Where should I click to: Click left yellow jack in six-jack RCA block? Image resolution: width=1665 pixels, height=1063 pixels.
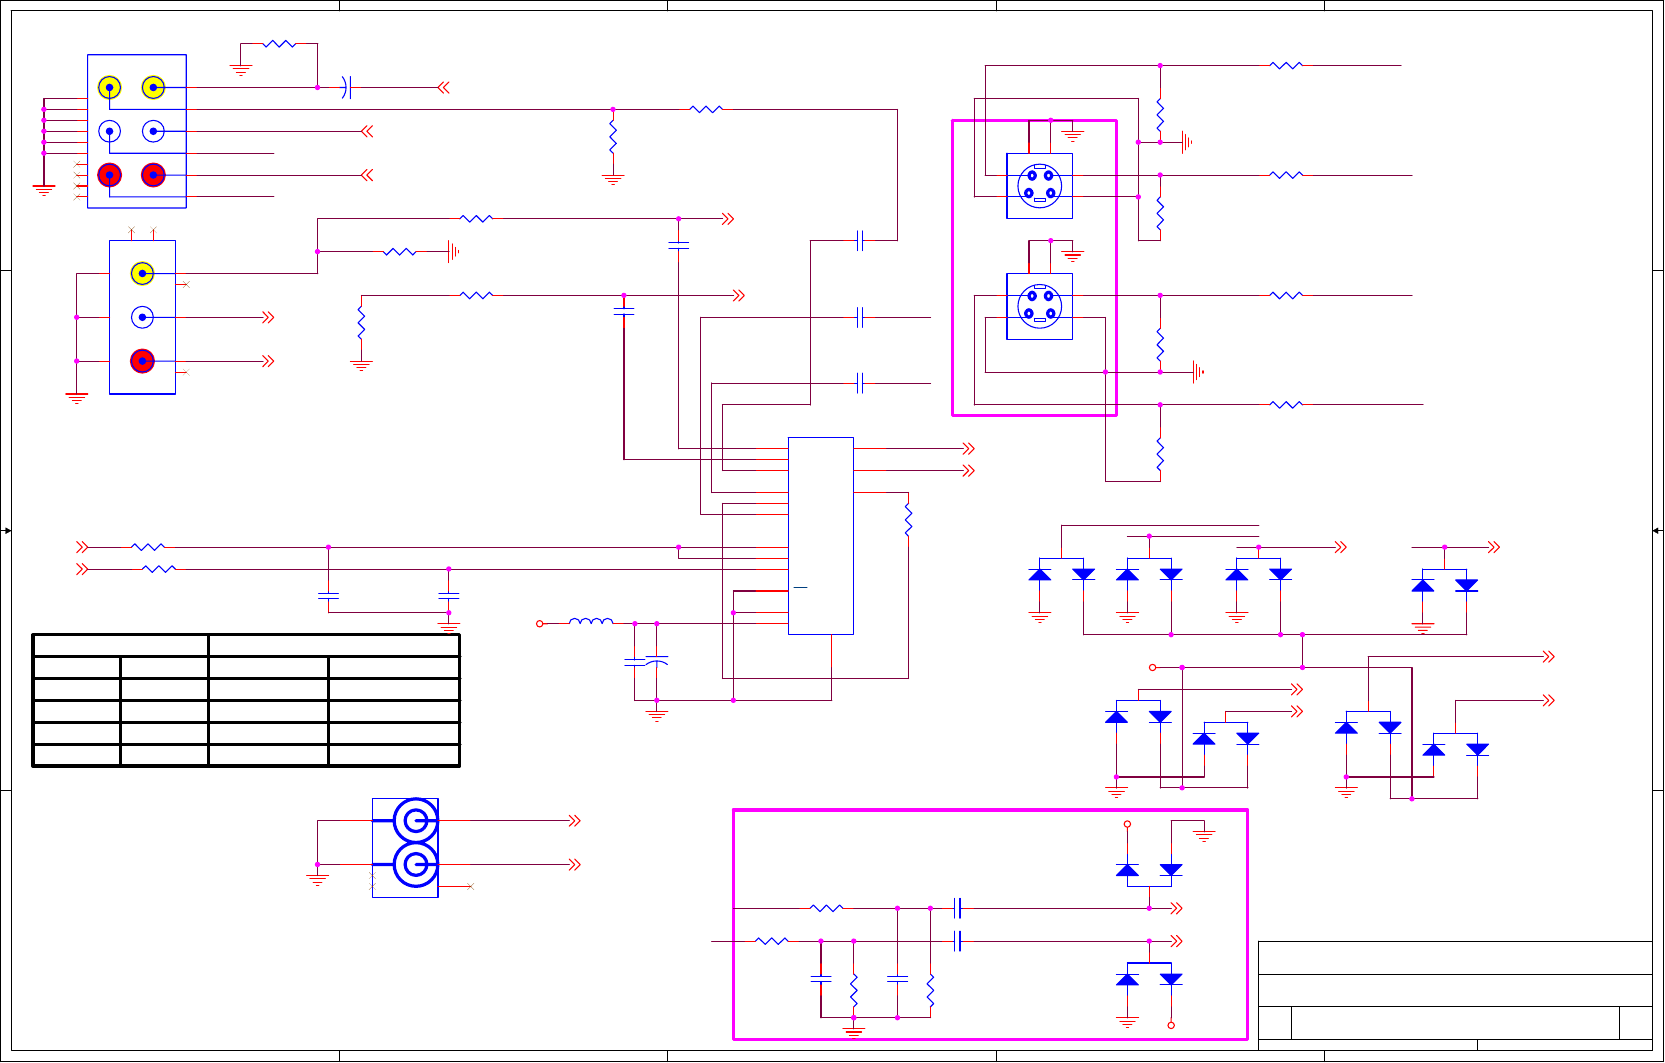(110, 88)
